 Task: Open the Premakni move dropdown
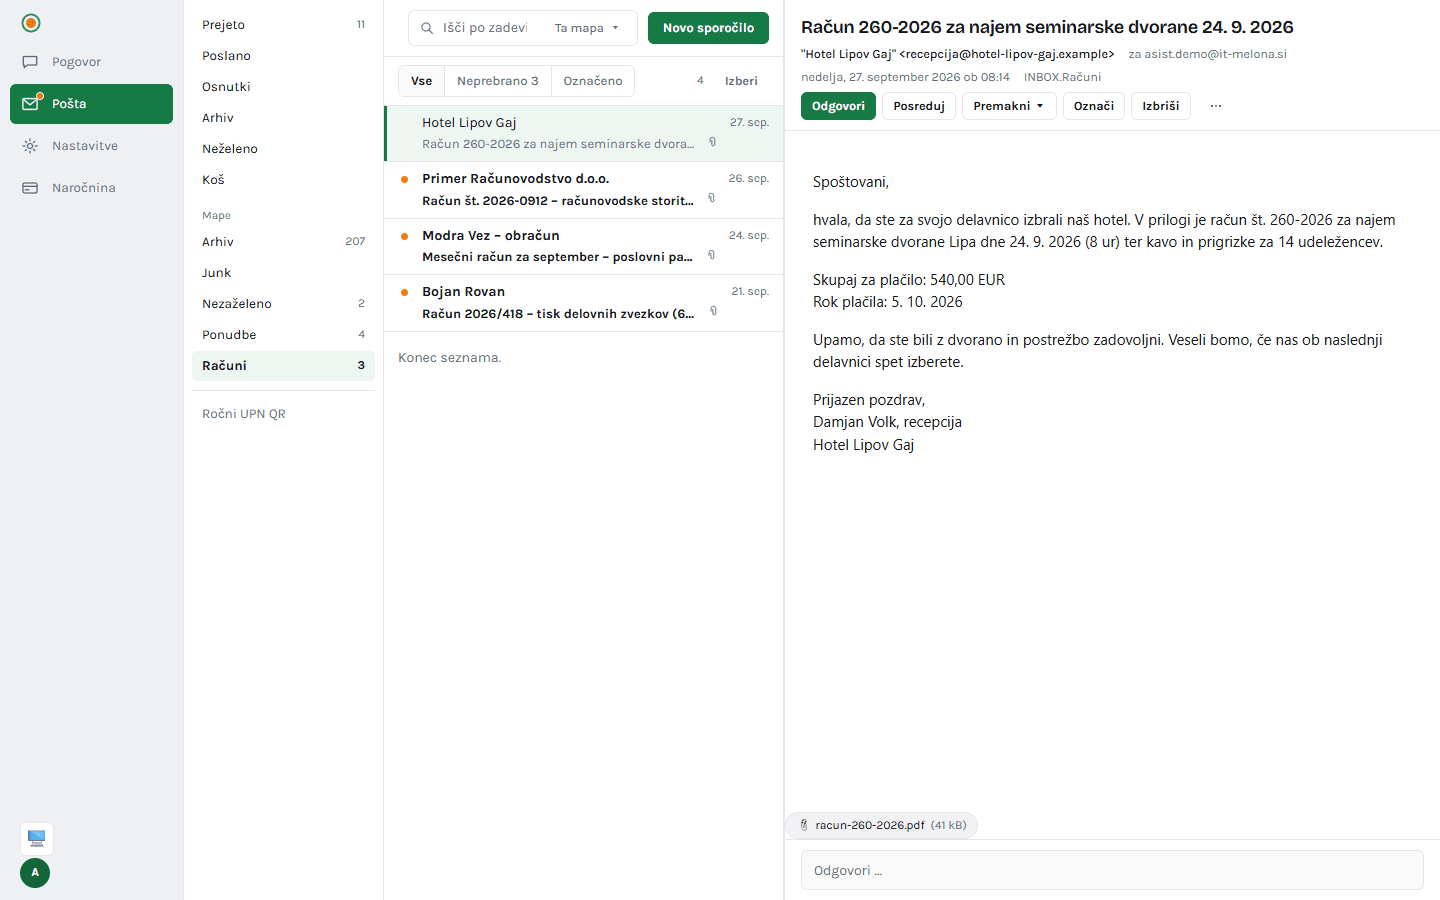tap(1009, 106)
